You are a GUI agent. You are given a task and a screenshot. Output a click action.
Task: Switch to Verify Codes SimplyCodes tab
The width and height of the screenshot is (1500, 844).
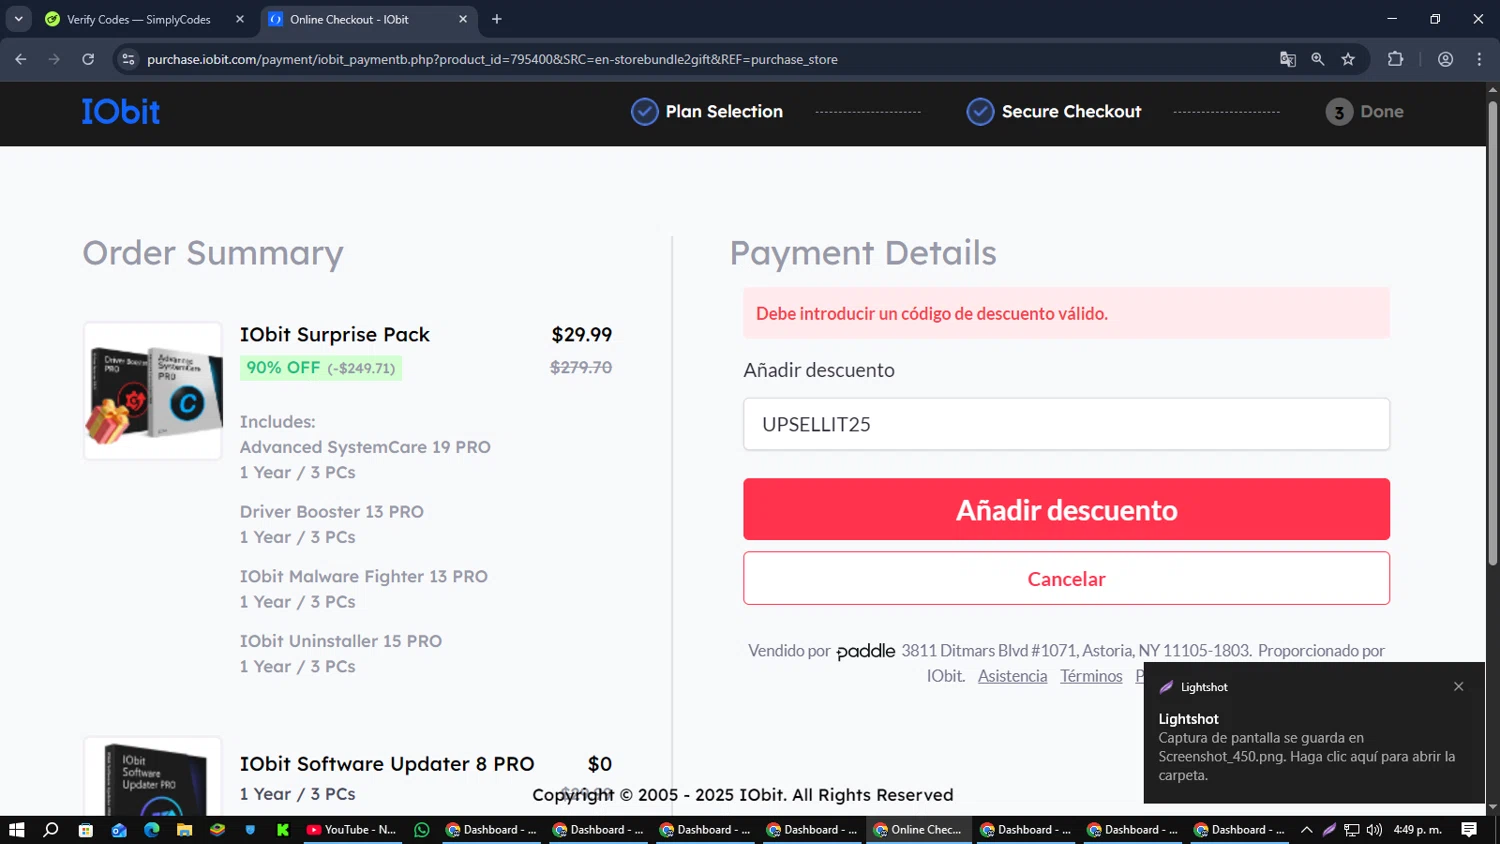138,20
